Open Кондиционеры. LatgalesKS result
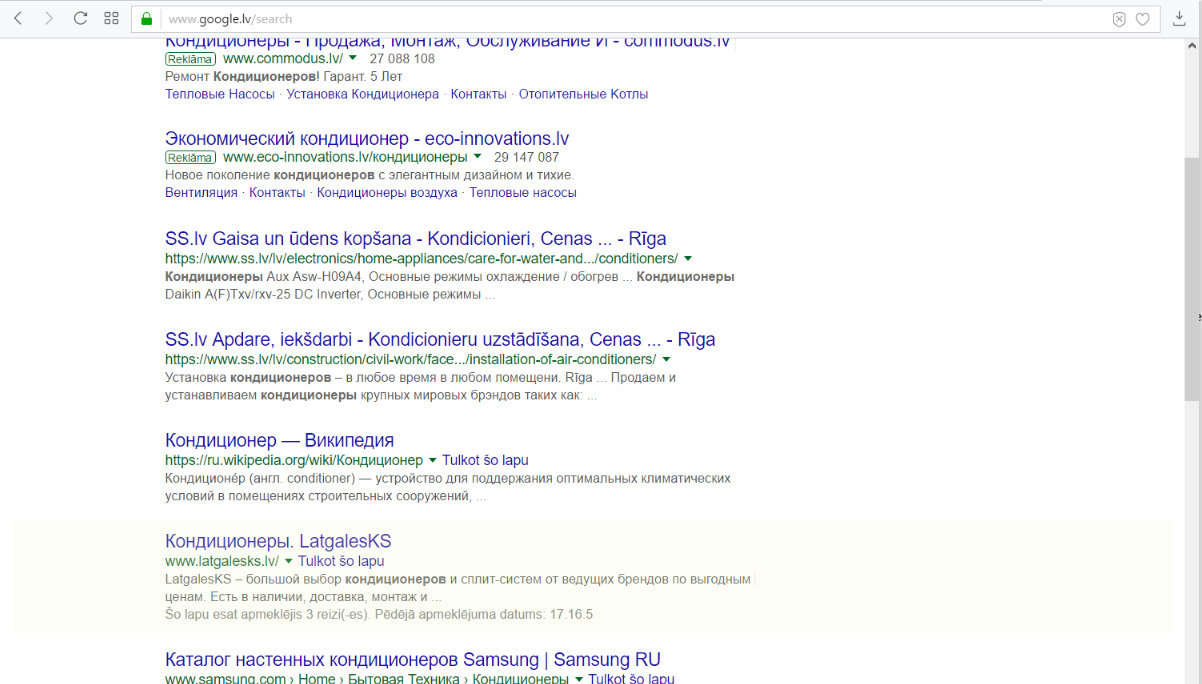Image resolution: width=1202 pixels, height=684 pixels. 278,541
